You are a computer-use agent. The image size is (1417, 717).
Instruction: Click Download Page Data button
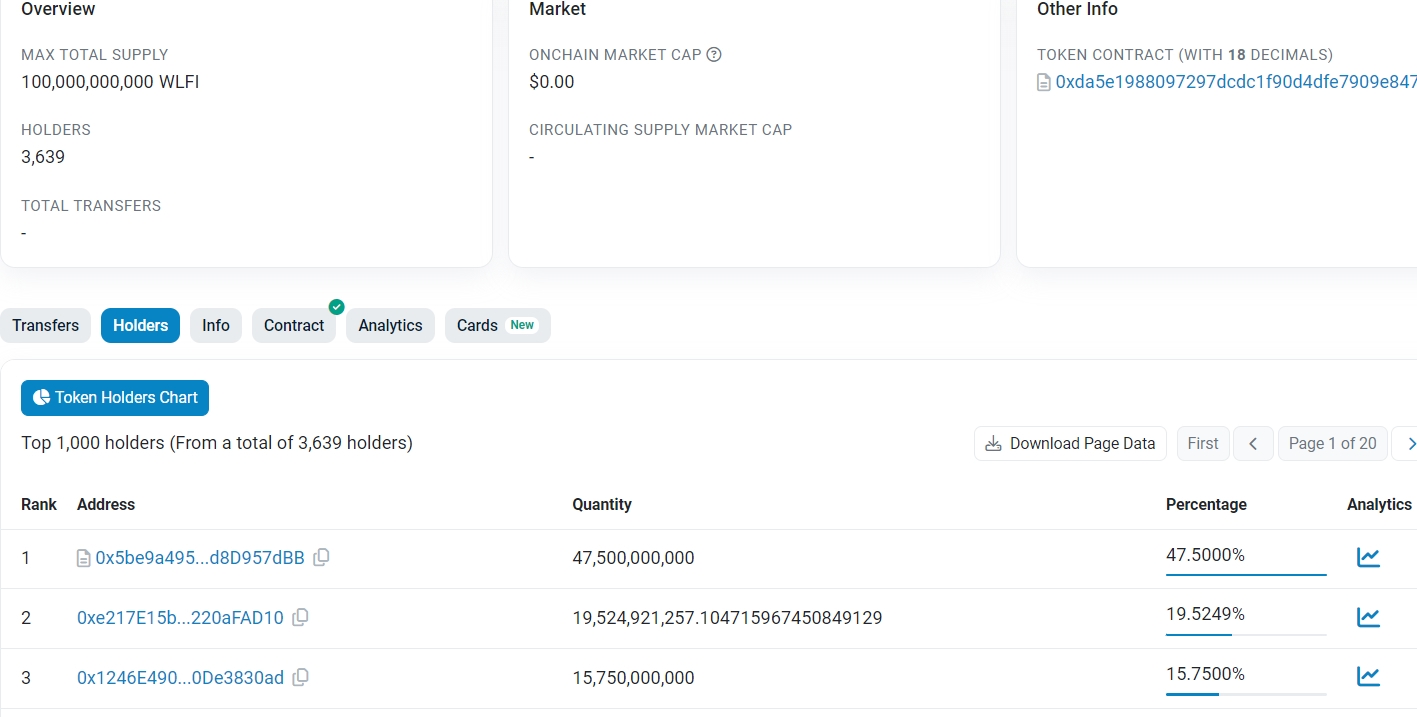pyautogui.click(x=1070, y=443)
